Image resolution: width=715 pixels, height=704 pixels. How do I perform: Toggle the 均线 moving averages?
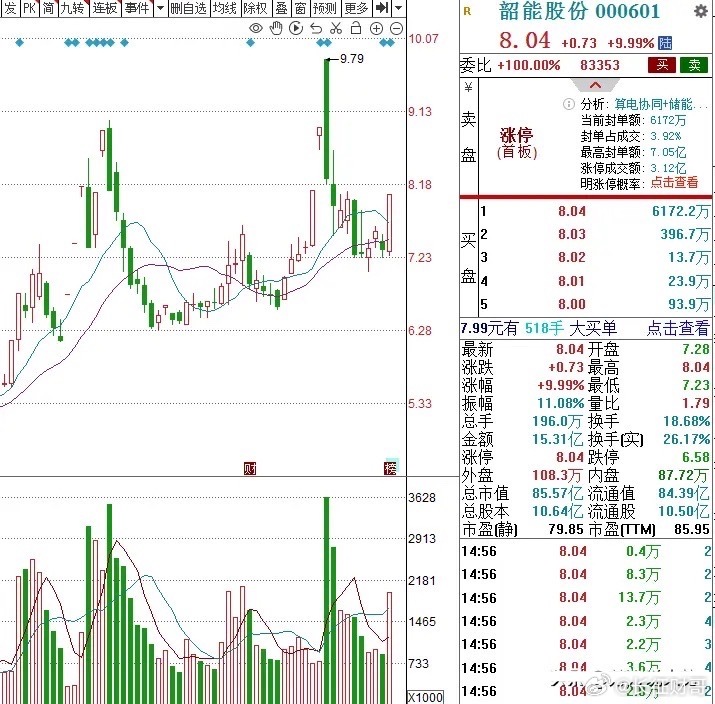tap(225, 8)
